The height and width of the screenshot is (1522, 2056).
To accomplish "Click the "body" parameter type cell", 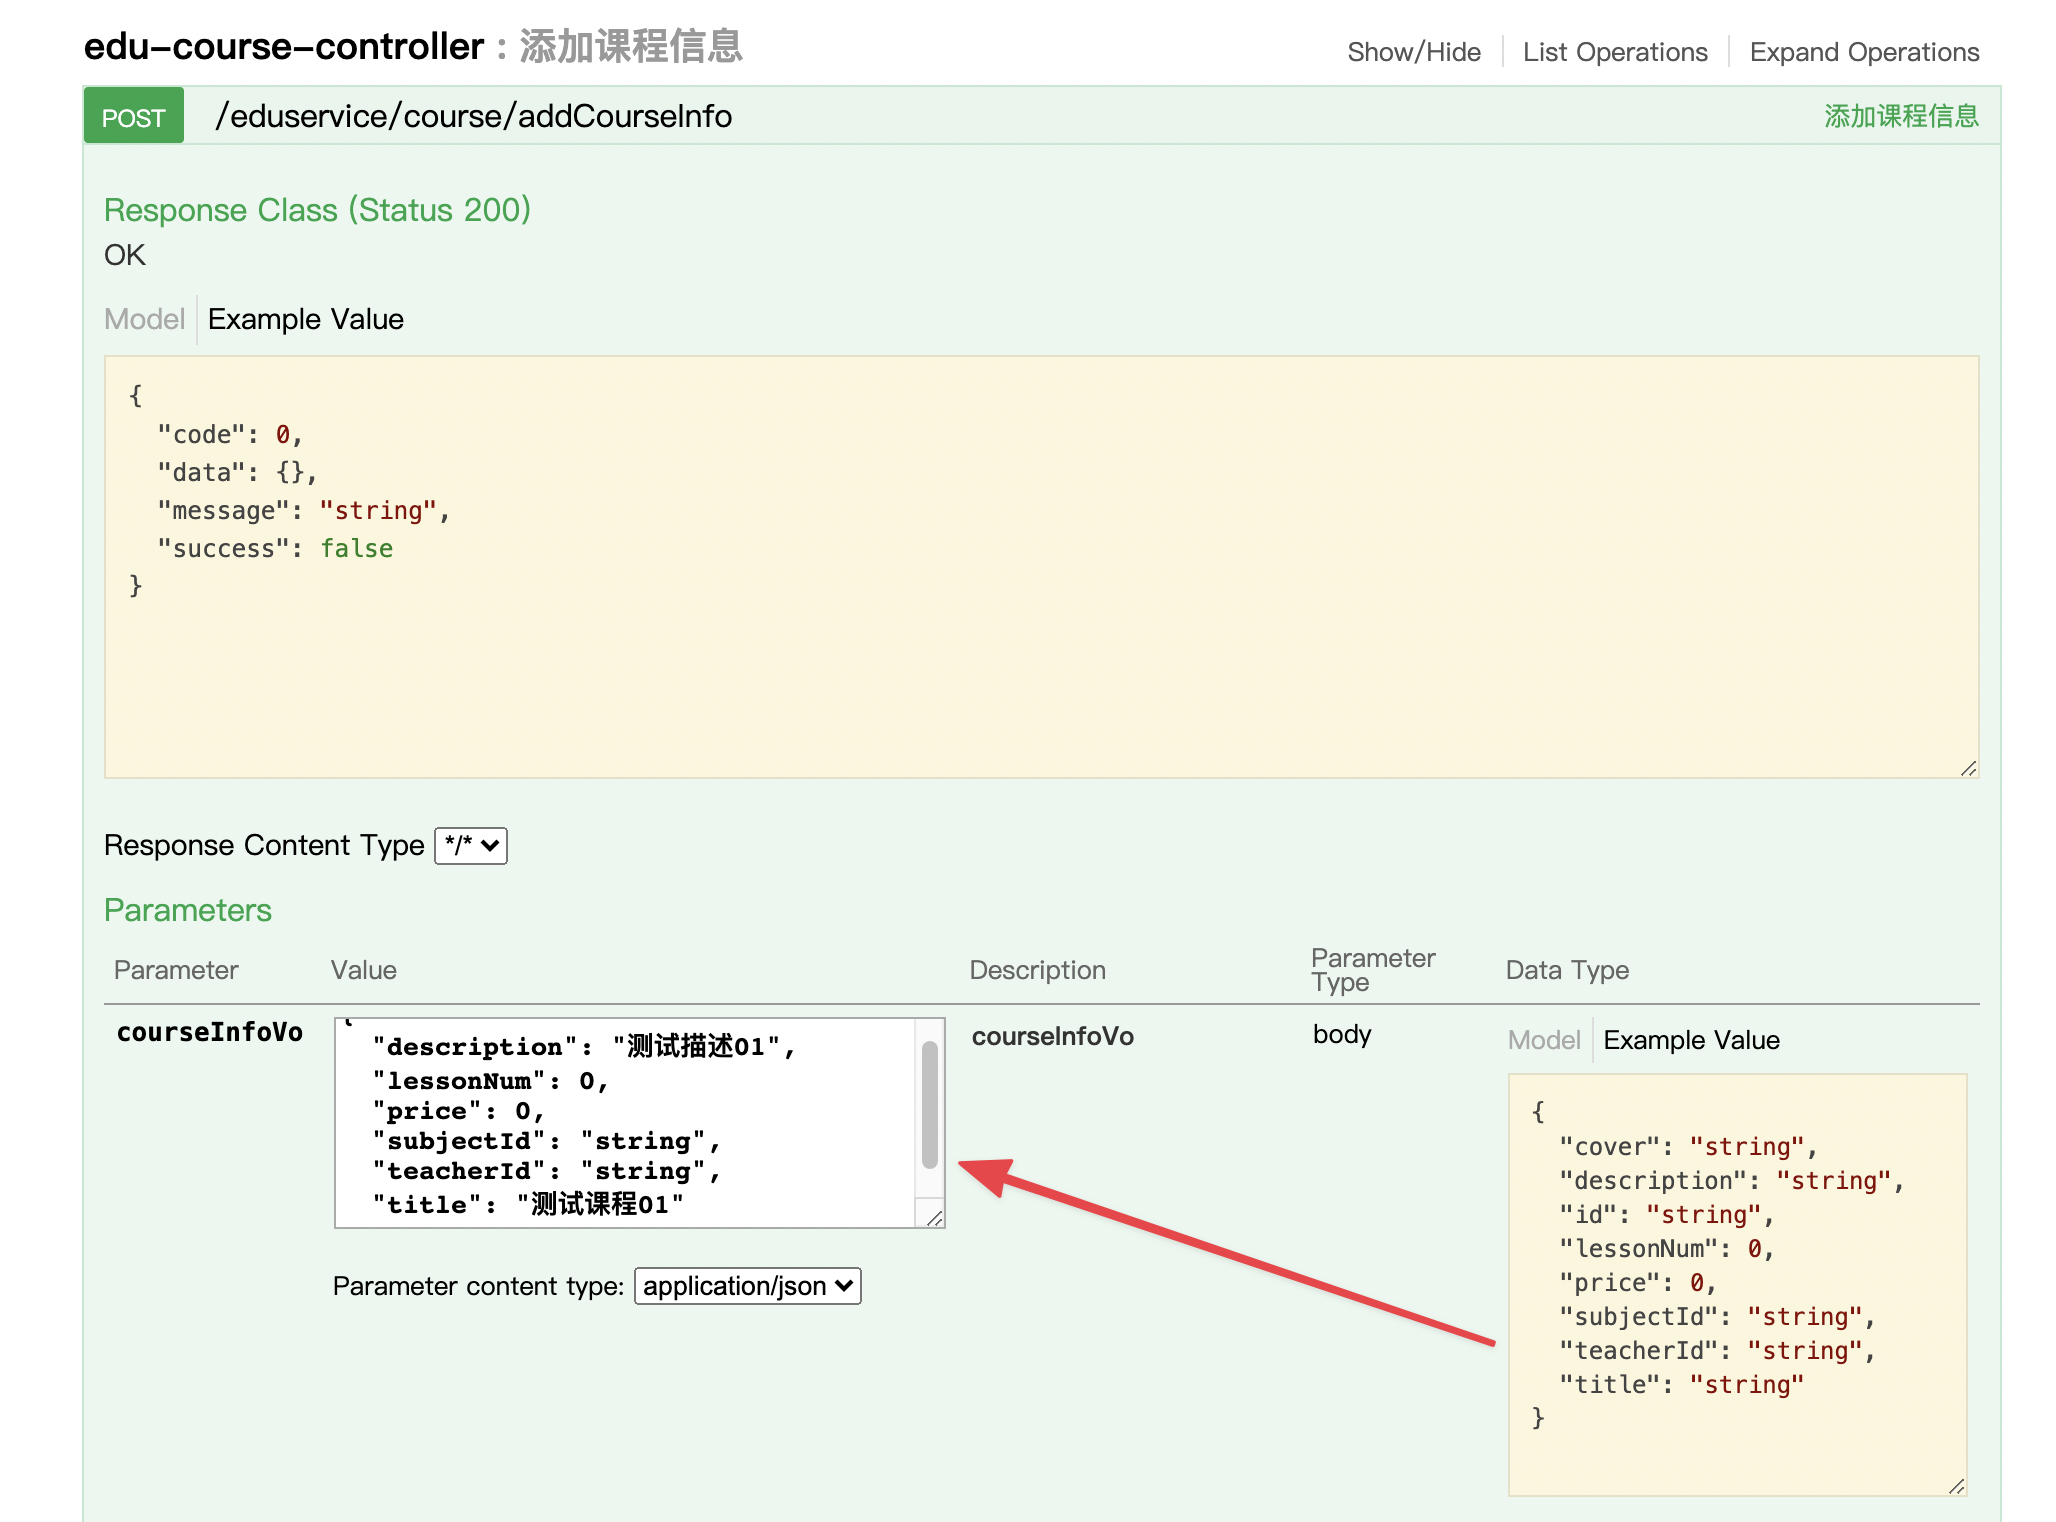I will click(1342, 1035).
